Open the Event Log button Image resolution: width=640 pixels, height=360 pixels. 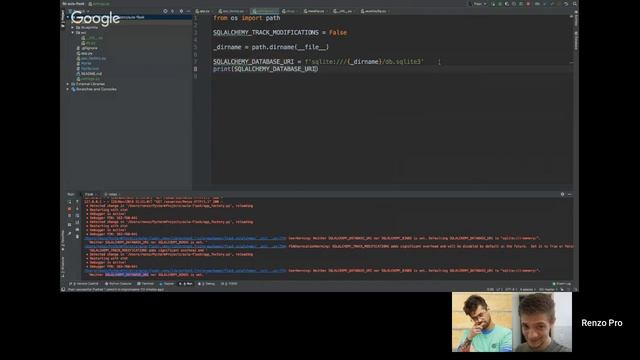[x=562, y=284]
